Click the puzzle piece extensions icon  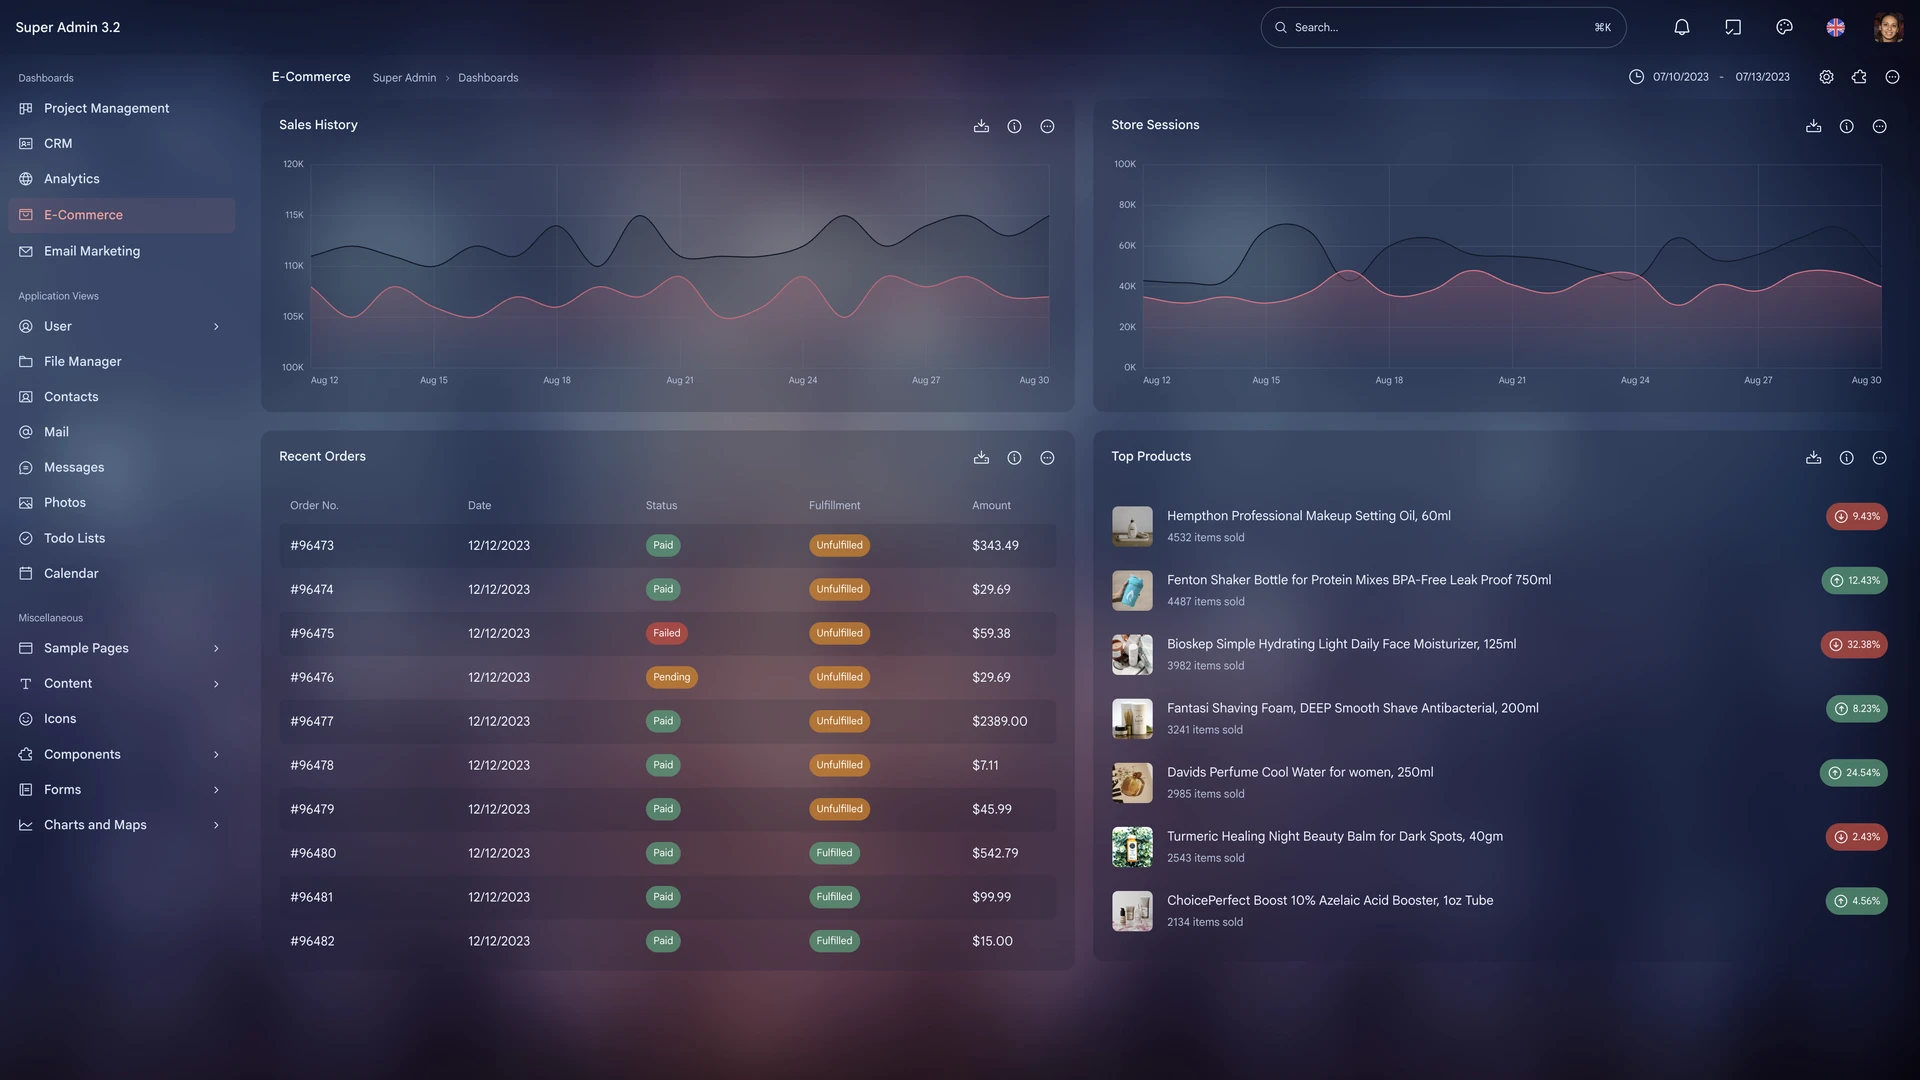(x=1859, y=77)
